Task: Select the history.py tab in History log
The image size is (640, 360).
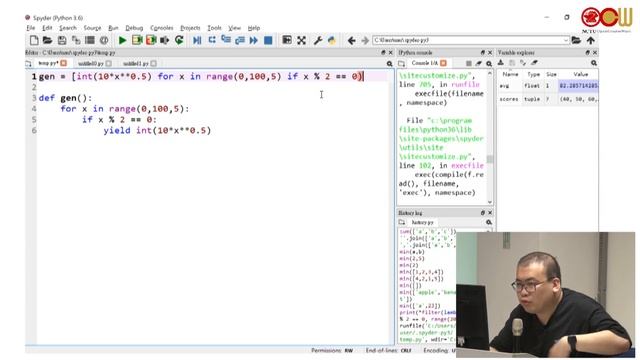Action: (422, 222)
